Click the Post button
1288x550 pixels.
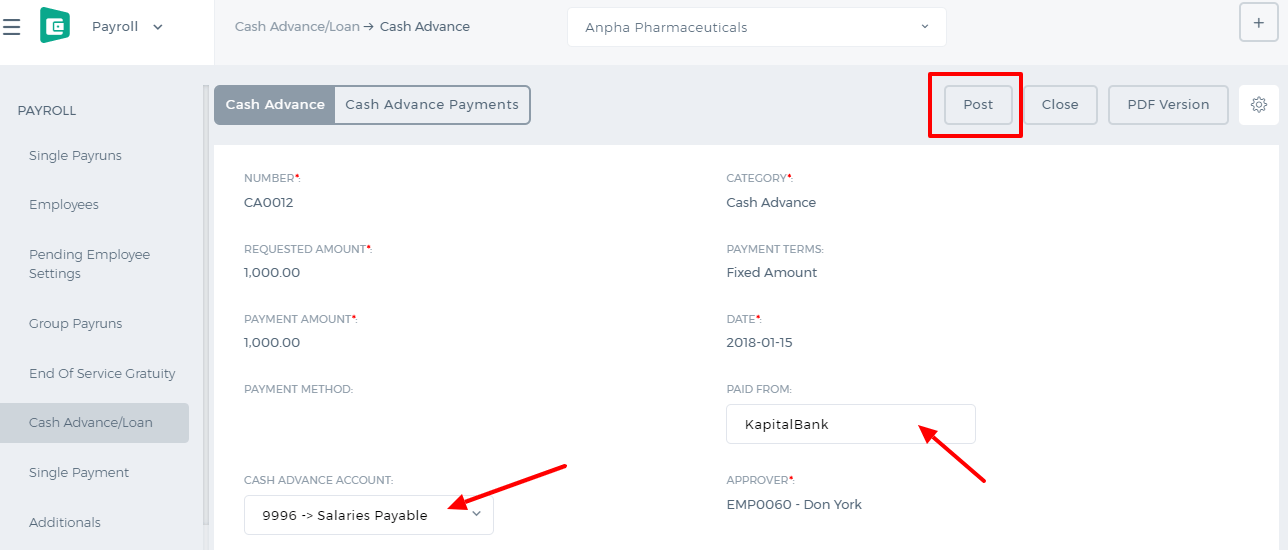pyautogui.click(x=978, y=105)
